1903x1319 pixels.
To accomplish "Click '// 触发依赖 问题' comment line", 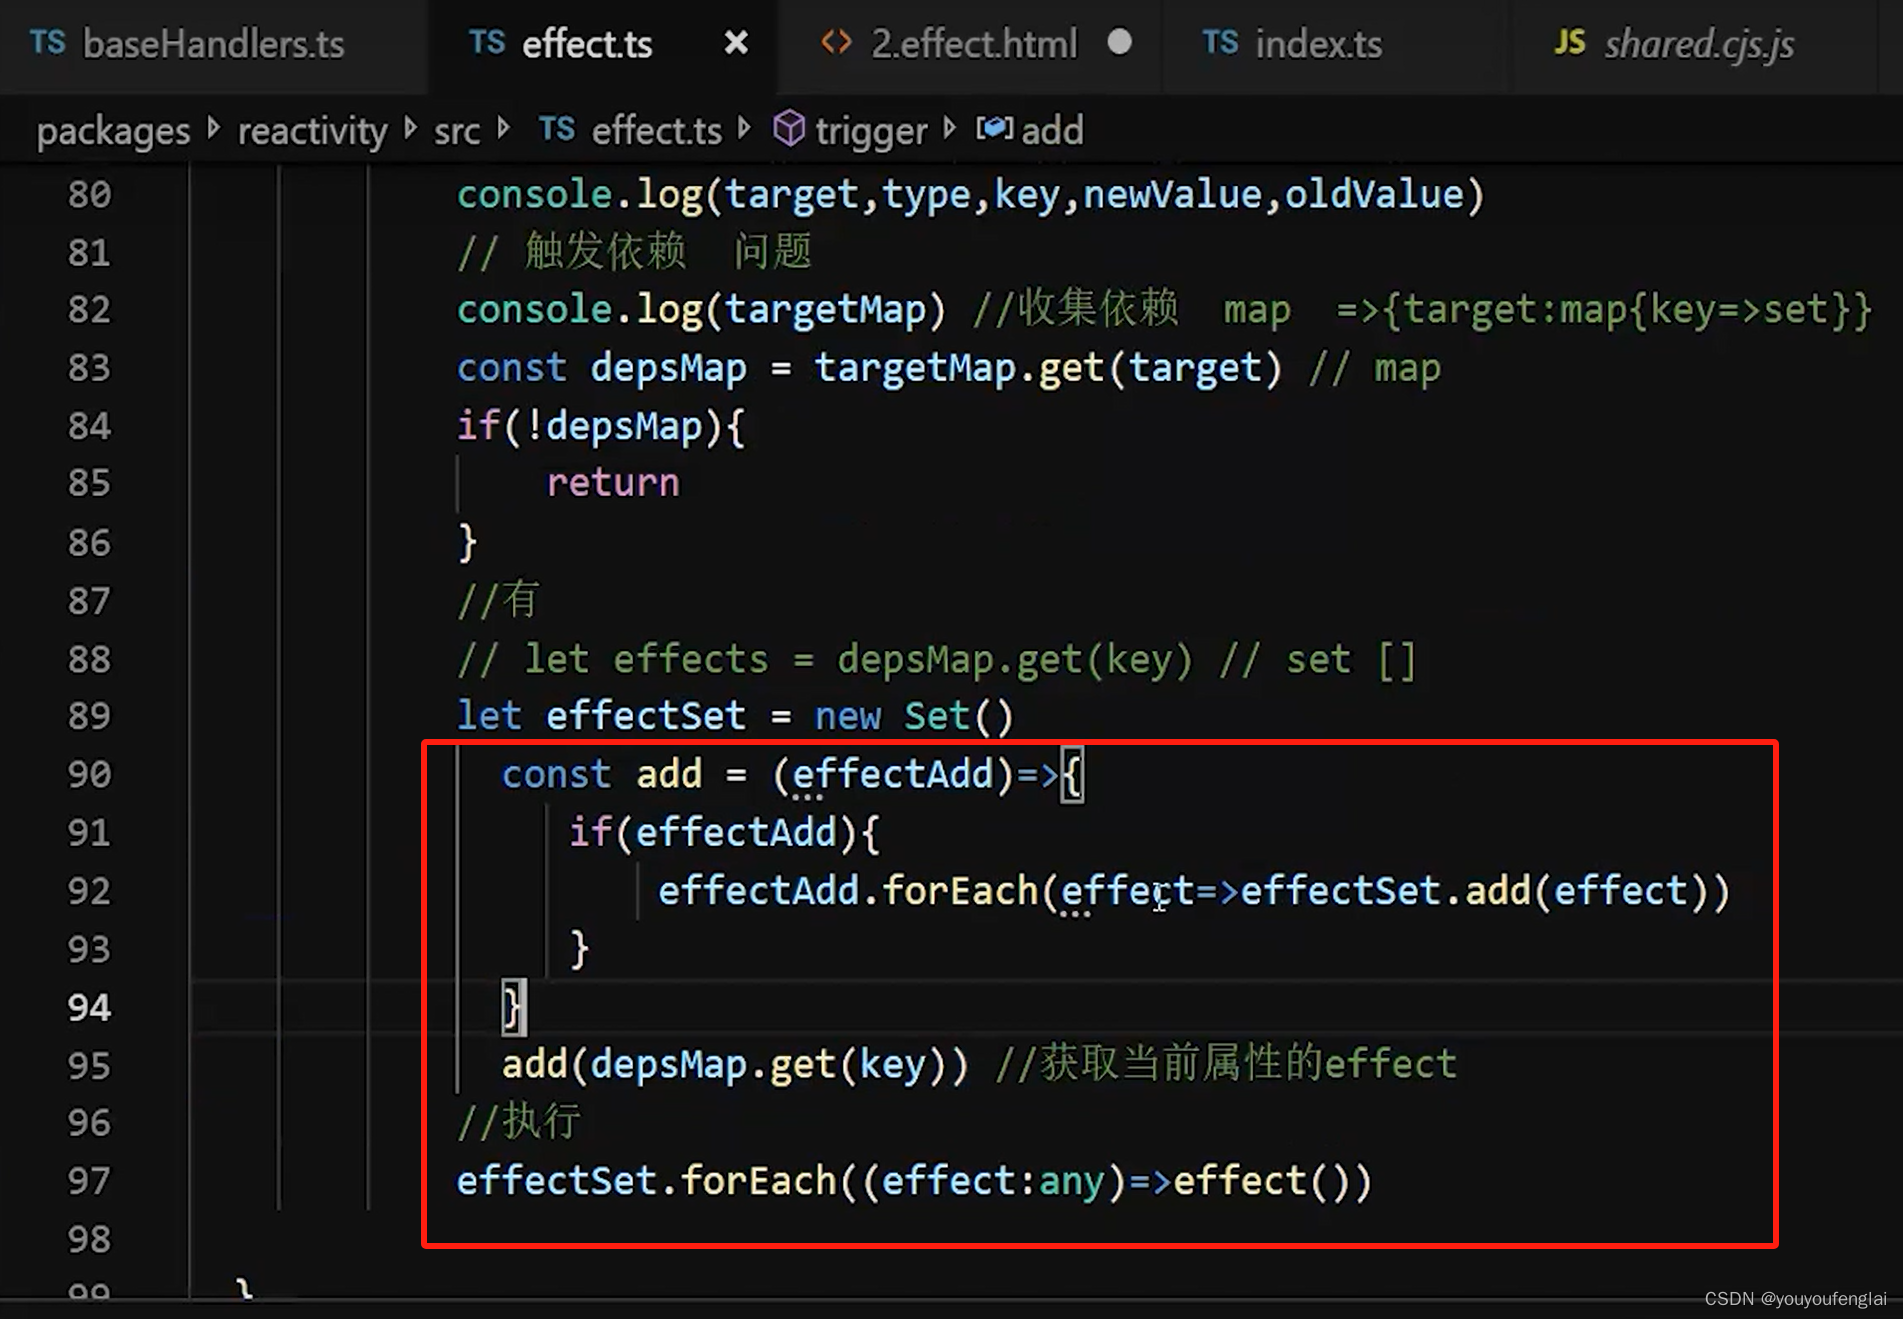I will pos(634,251).
